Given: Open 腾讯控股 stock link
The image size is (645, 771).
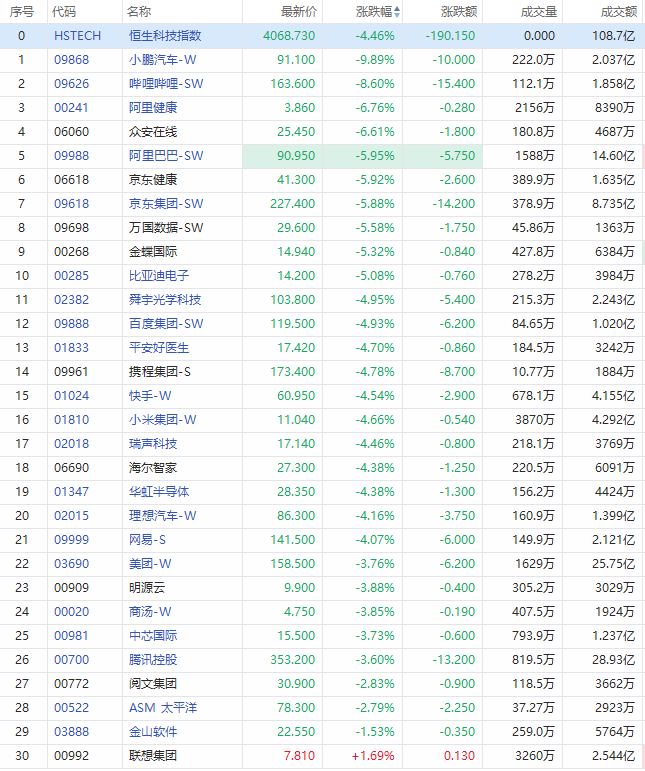Looking at the screenshot, I should click(x=153, y=660).
